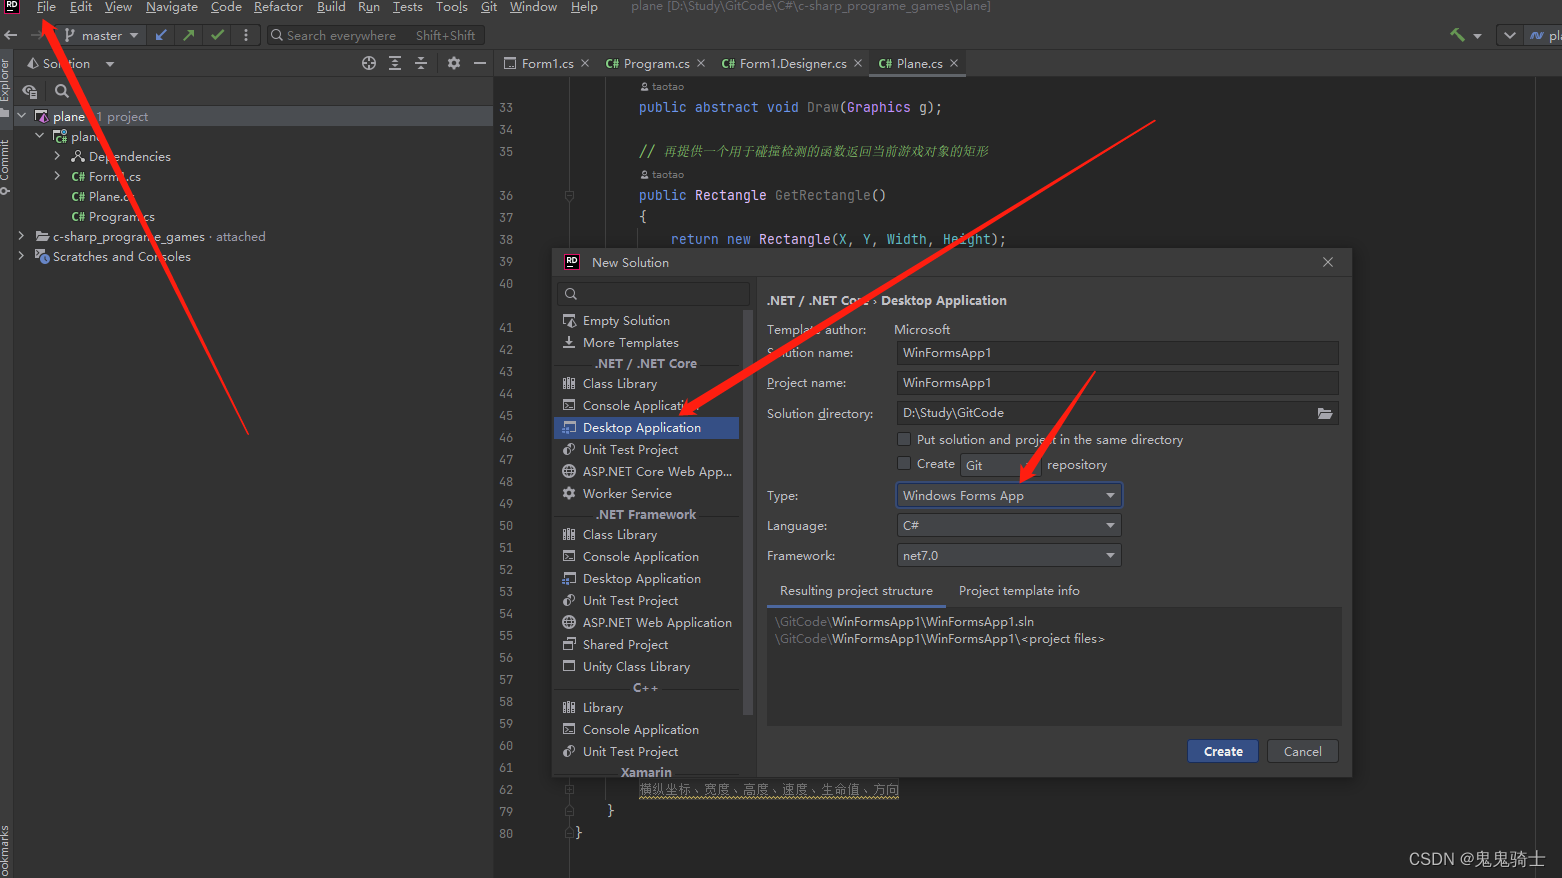Expand the Form1.cs tree node
The height and width of the screenshot is (878, 1562).
coord(58,176)
